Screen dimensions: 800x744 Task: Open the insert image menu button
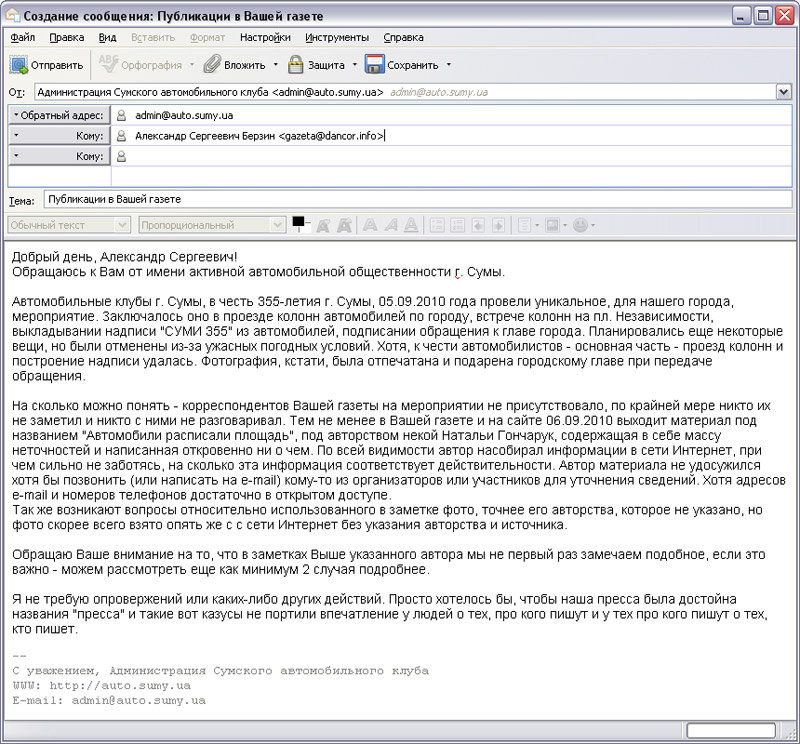(x=556, y=225)
